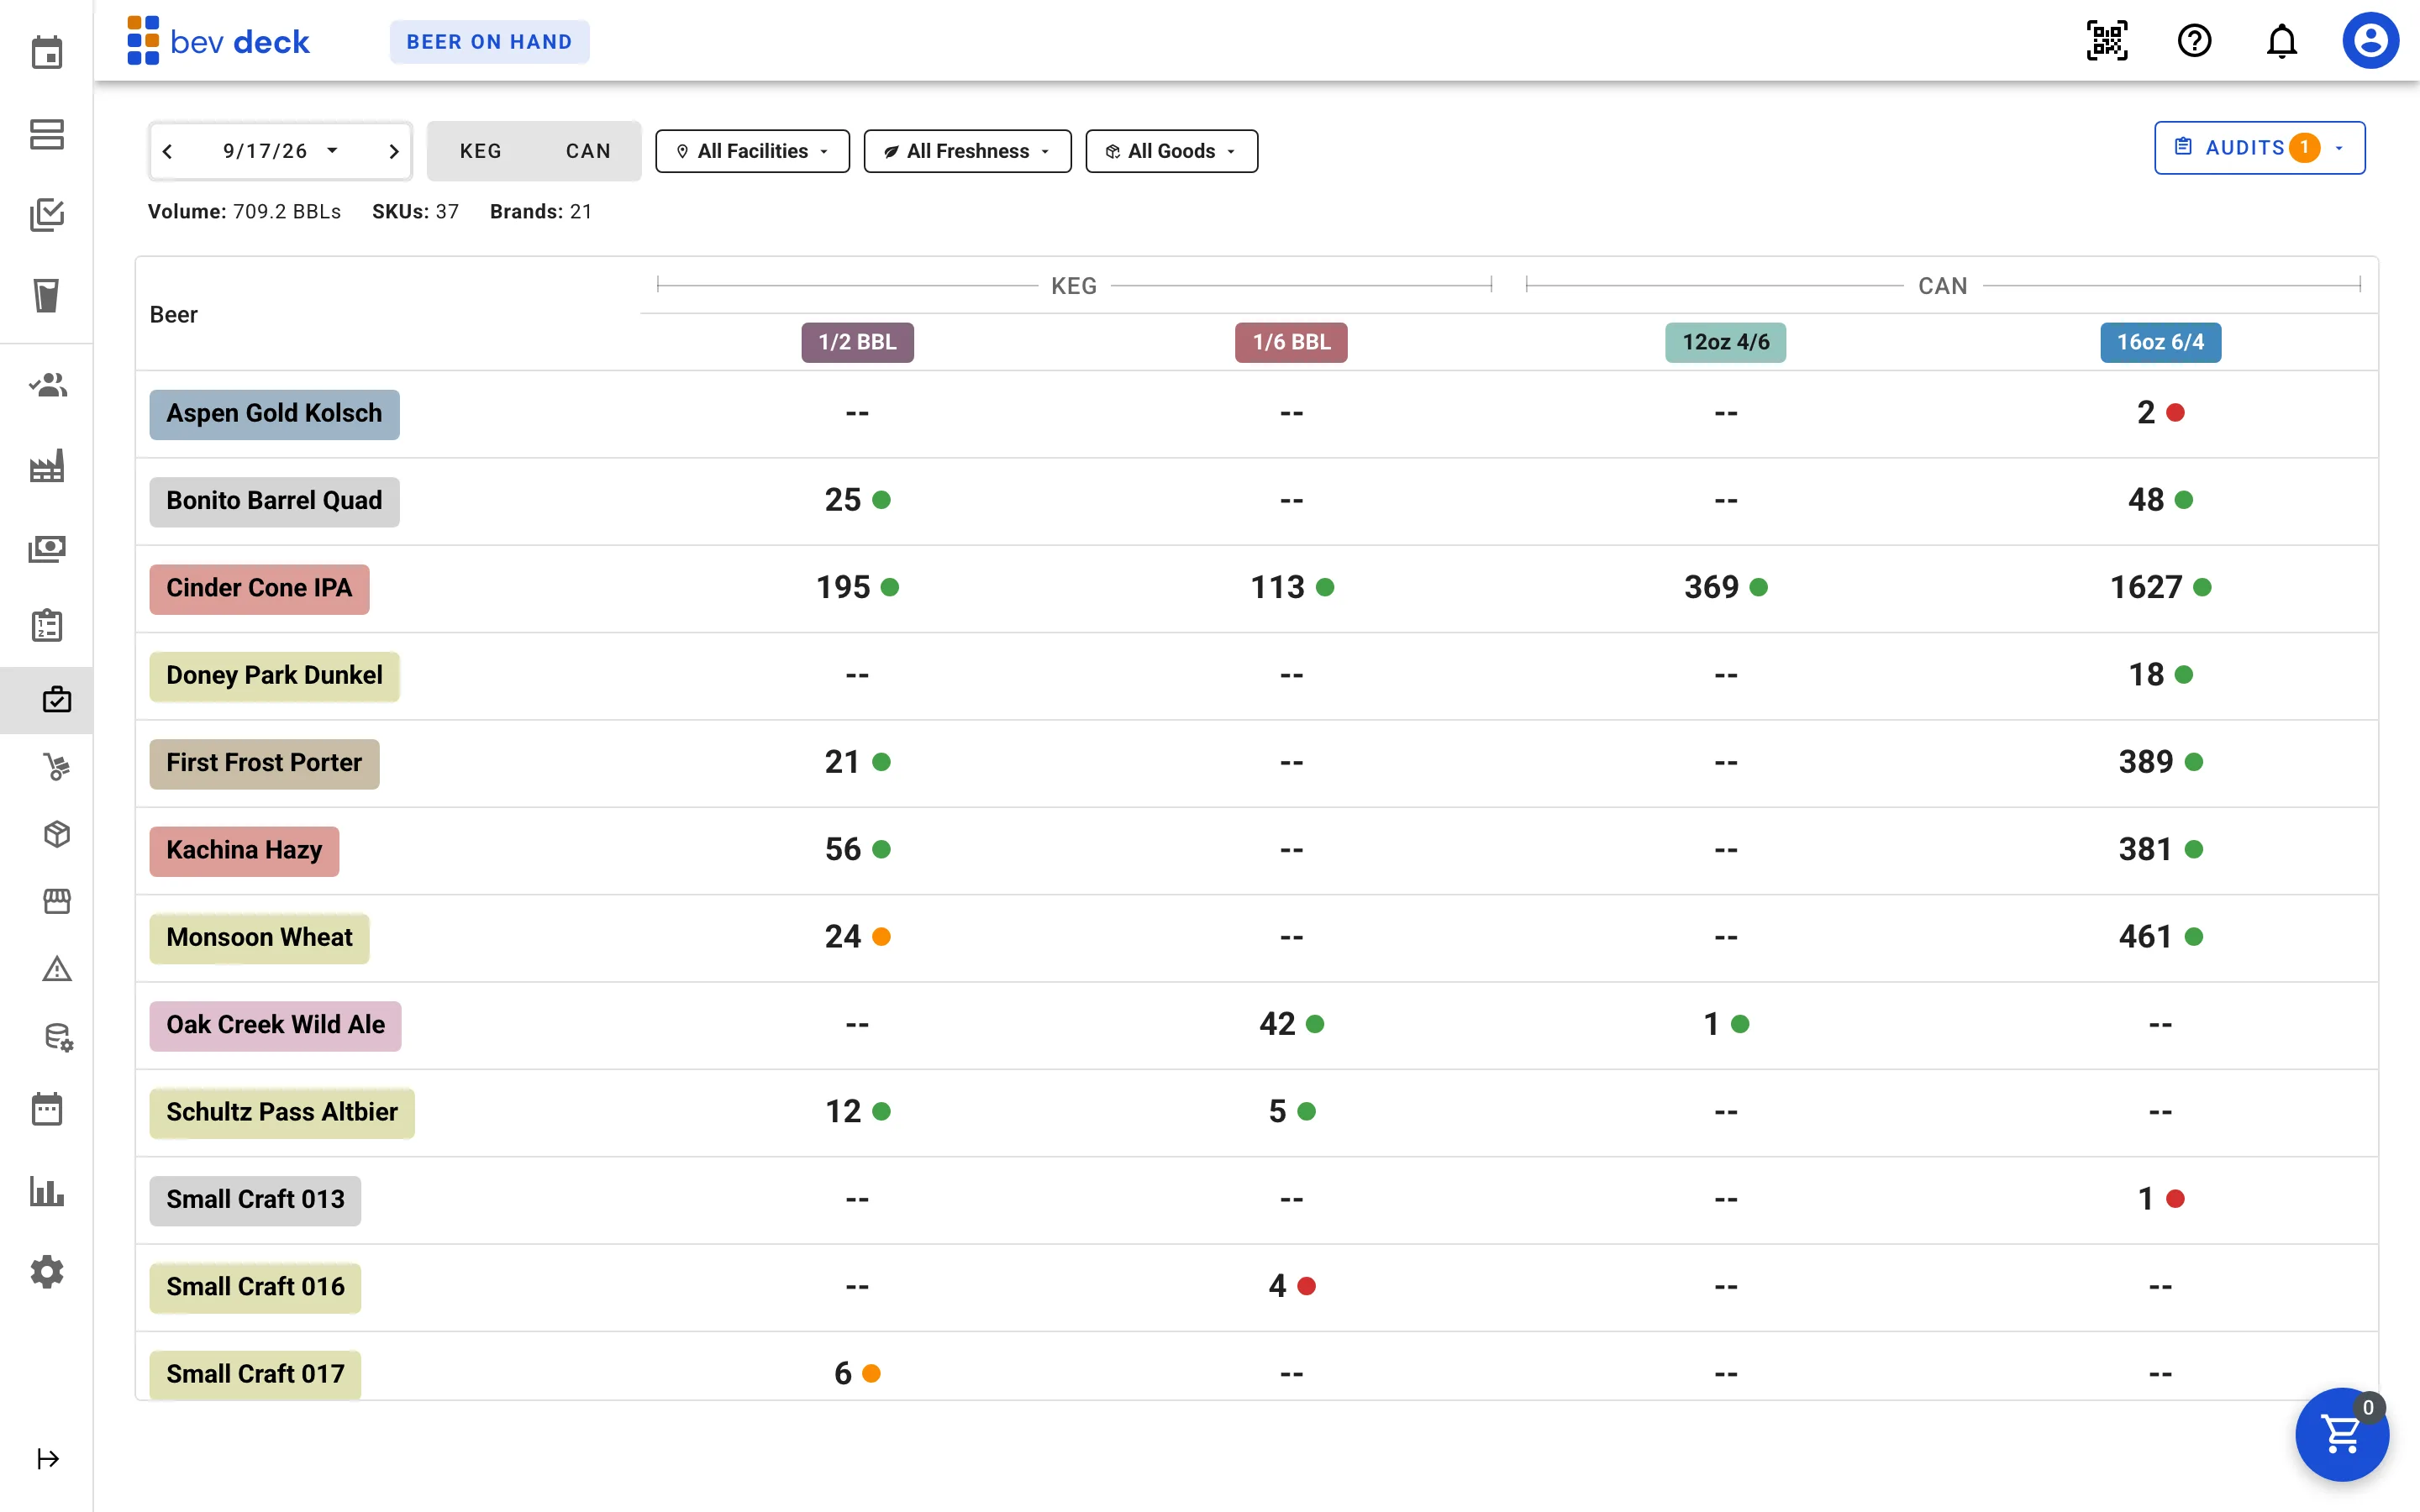2420x1512 pixels.
Task: Go to the previous date
Action: click(x=168, y=151)
